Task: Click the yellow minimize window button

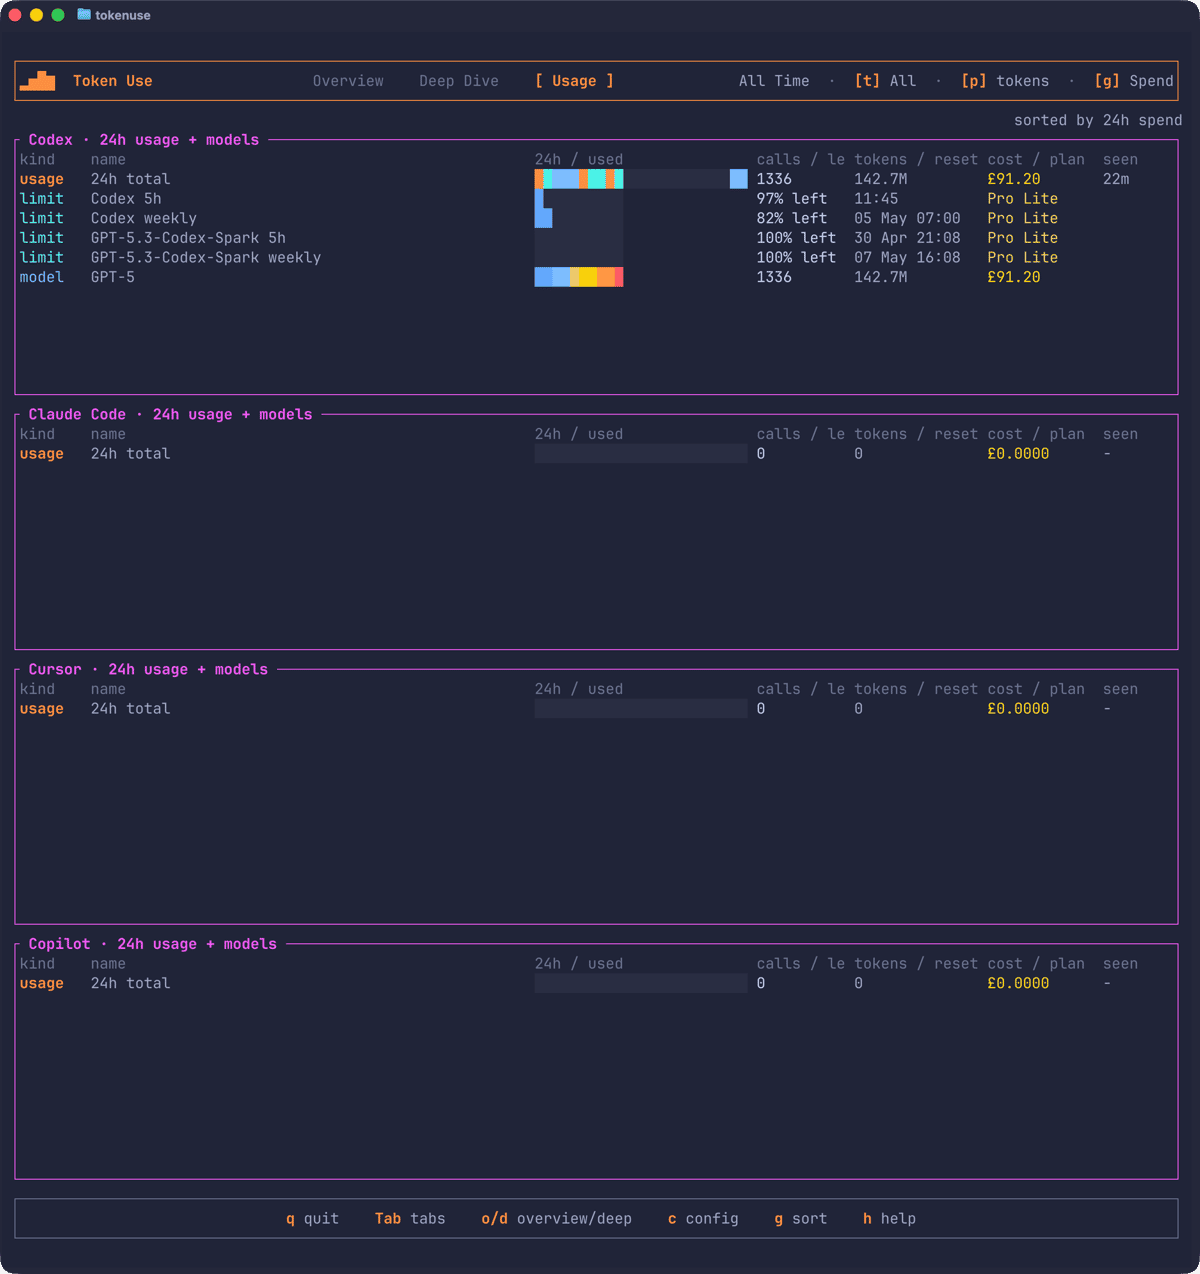Action: tap(36, 15)
